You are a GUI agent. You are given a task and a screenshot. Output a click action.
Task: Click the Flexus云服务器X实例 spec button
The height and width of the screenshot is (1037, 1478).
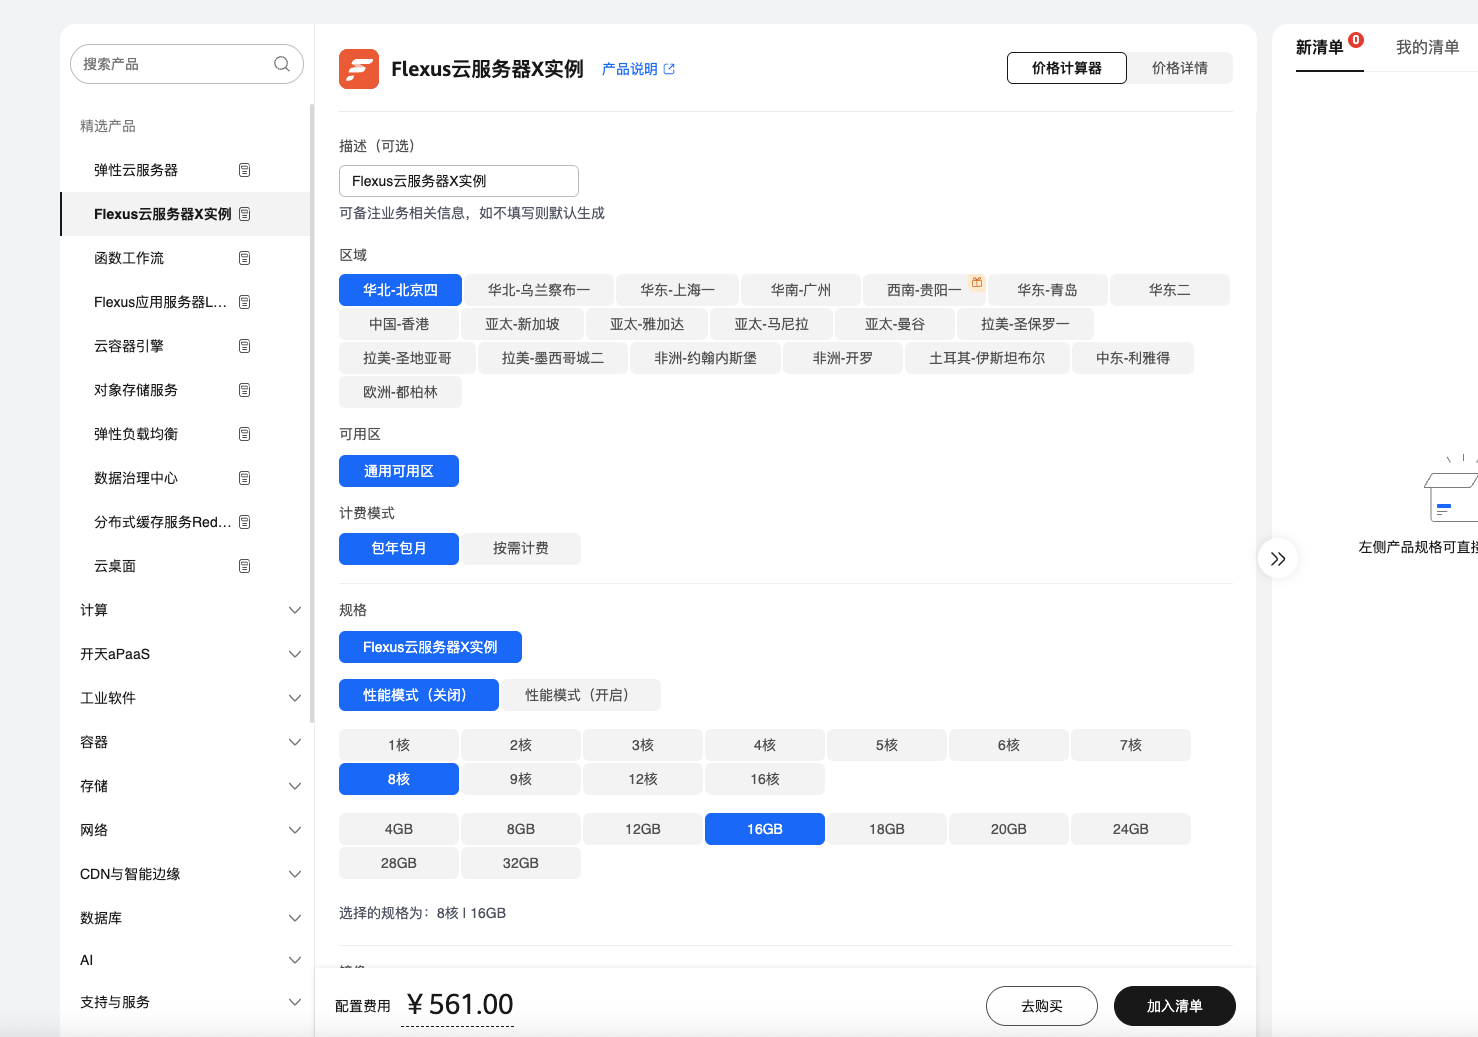[x=430, y=647]
